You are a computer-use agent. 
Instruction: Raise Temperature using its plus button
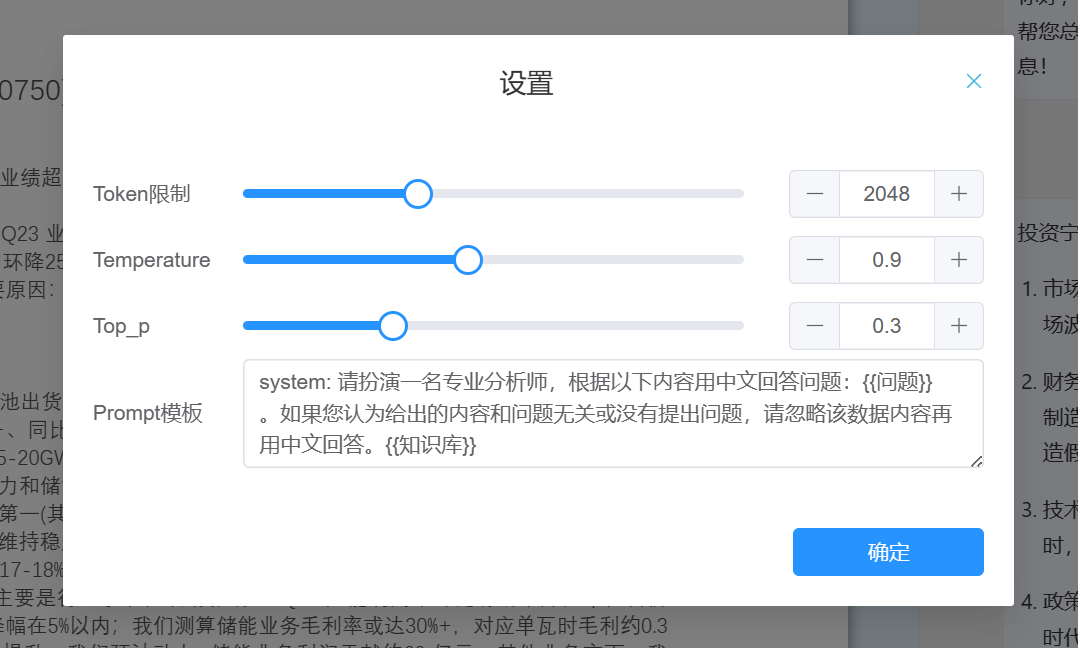pyautogui.click(x=958, y=260)
